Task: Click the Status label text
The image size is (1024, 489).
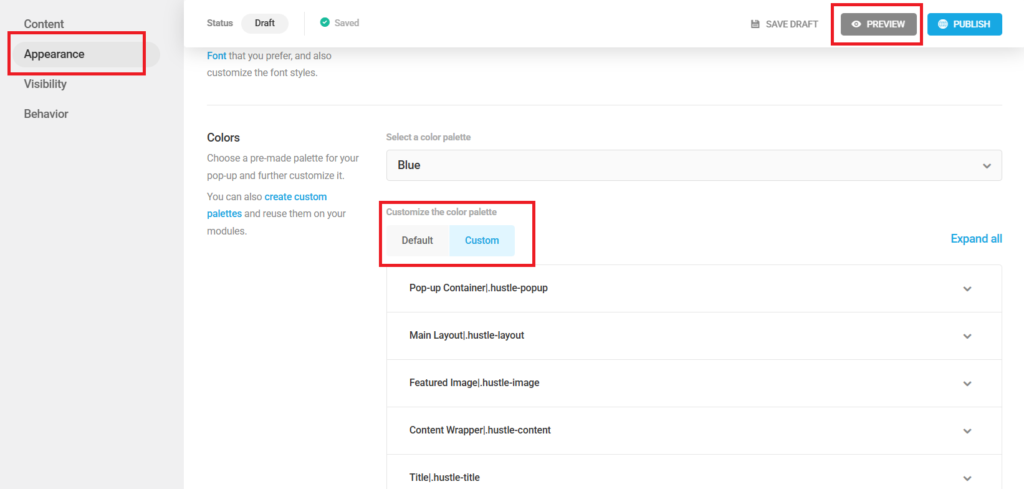Action: click(x=220, y=23)
